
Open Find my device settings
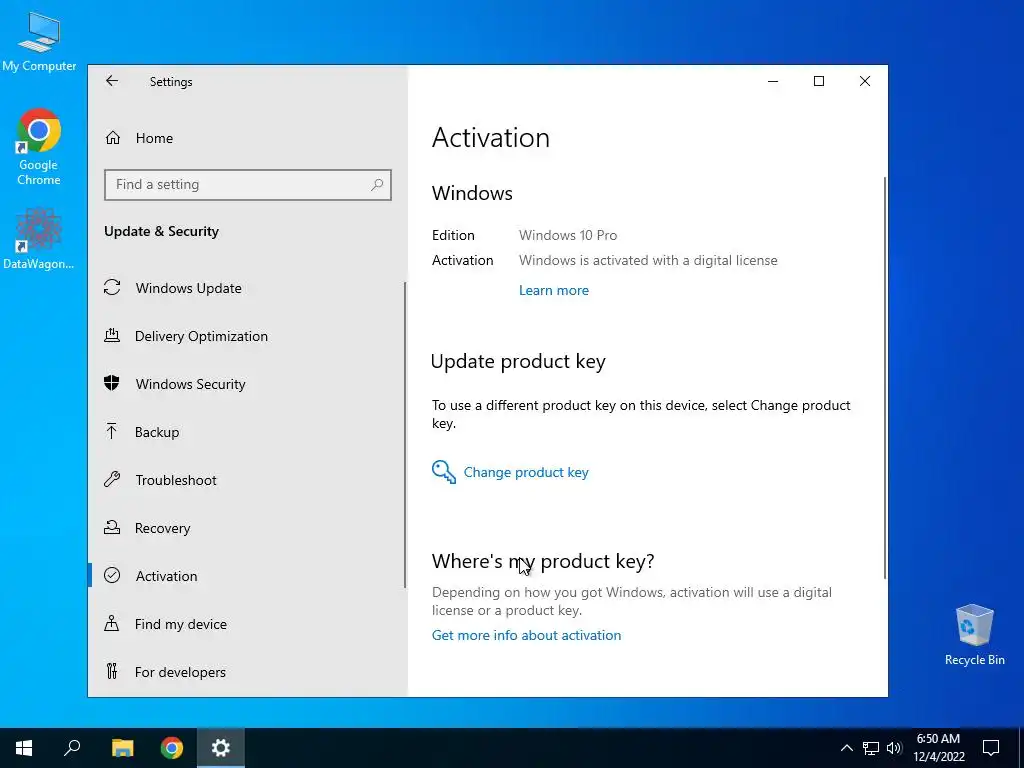point(247,624)
